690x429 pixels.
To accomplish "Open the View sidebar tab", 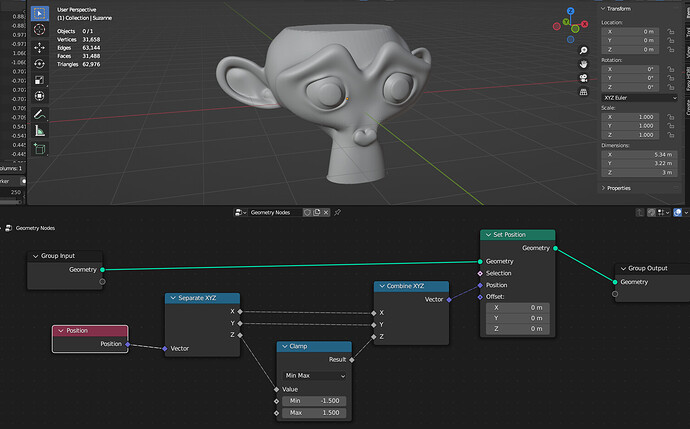I will (687, 52).
